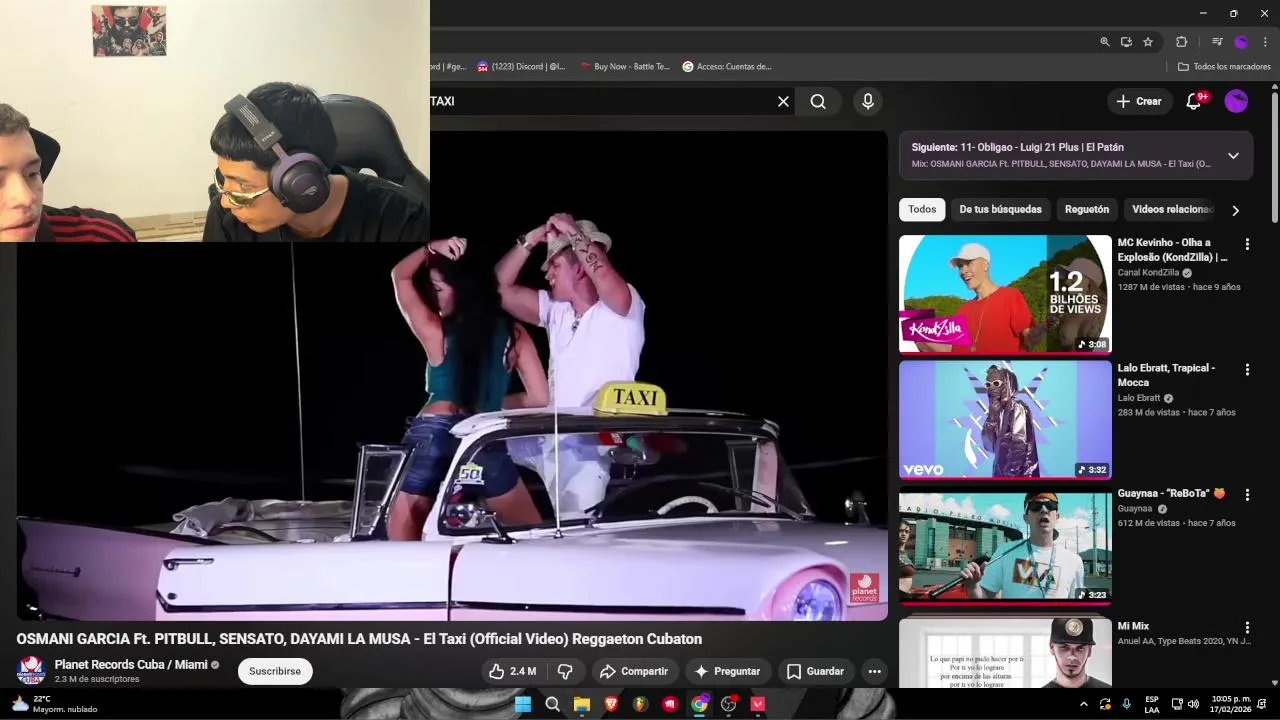Open more actions ellipsis under video
1280x720 pixels.
874,672
